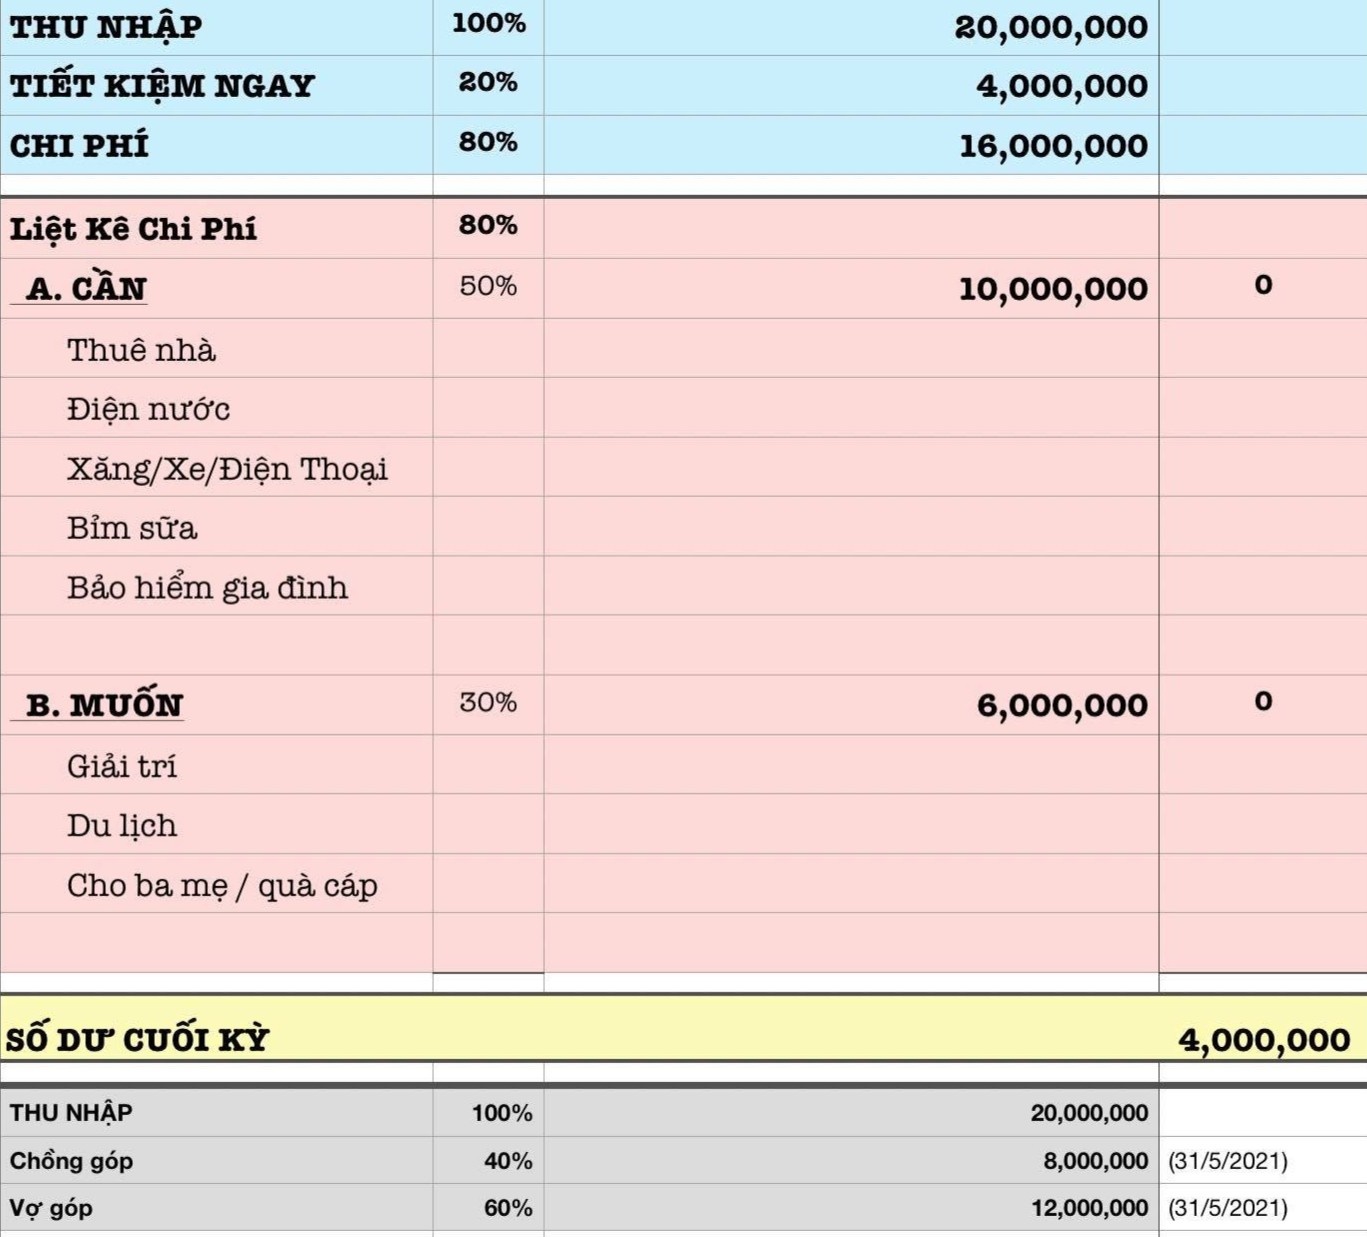Select the Thuê nhà expense row label
Screen dimensions: 1367x1237
click(x=141, y=350)
